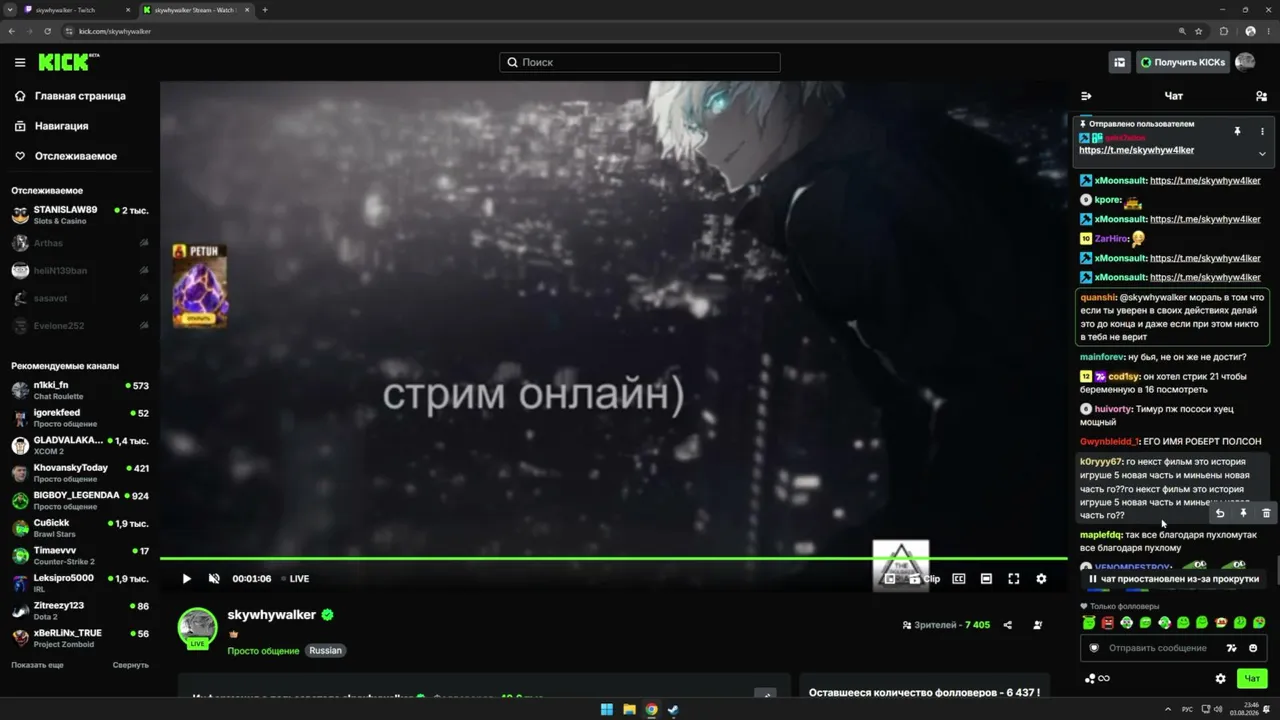The width and height of the screenshot is (1280, 720).
Task: Collapse the chat panel with arrow icon
Action: pos(1086,96)
